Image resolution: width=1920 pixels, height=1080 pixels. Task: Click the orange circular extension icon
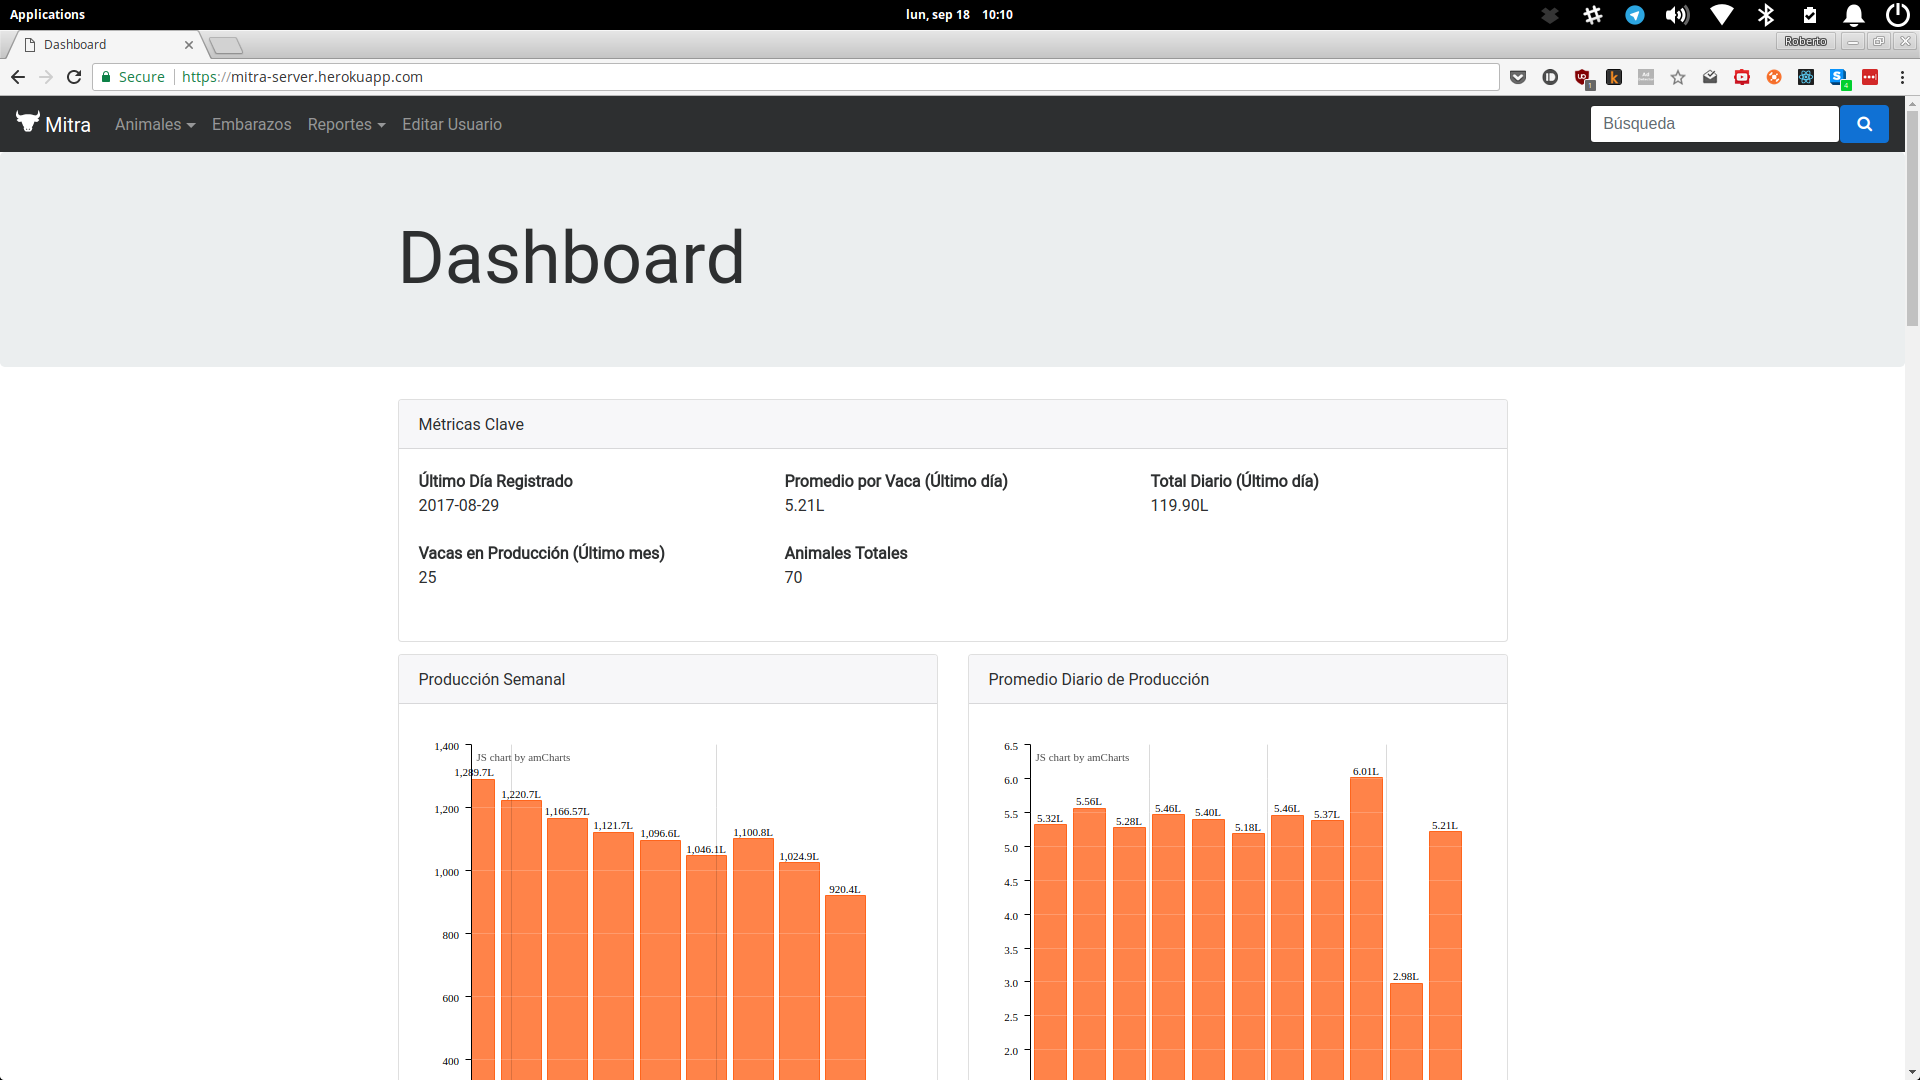[1774, 77]
